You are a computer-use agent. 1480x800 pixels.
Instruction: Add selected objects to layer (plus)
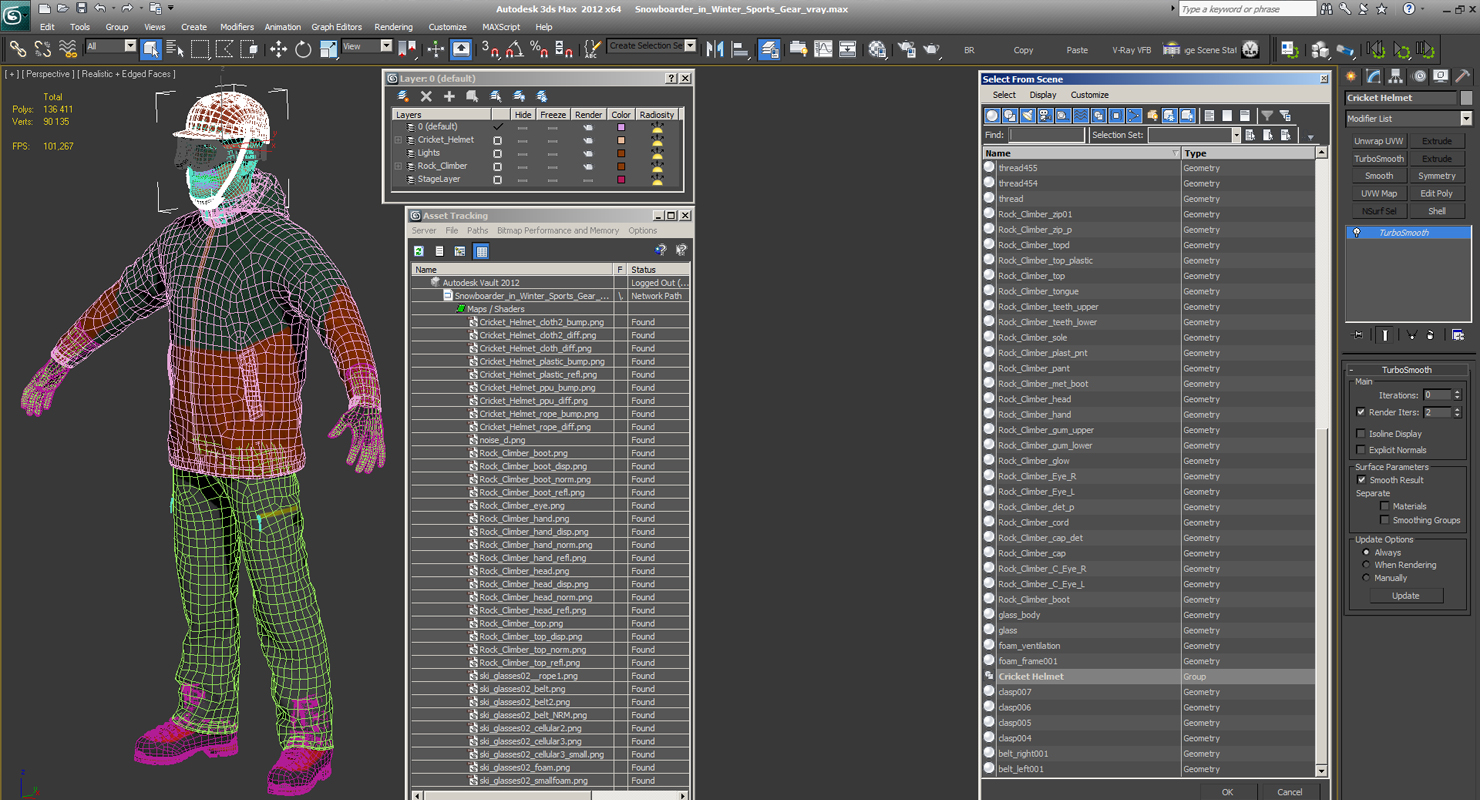click(449, 96)
